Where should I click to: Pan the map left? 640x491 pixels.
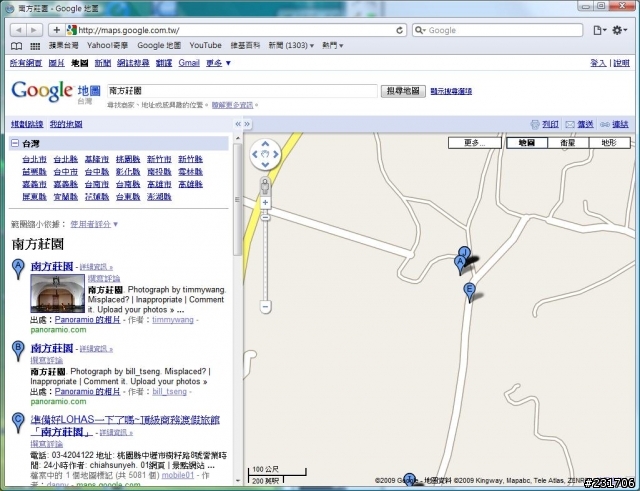255,154
